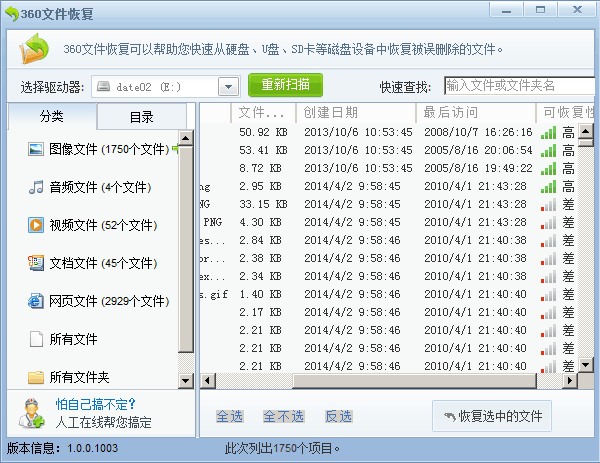Minimize the 360文件恢复 window
Image resolution: width=600 pixels, height=463 pixels.
[506, 10]
